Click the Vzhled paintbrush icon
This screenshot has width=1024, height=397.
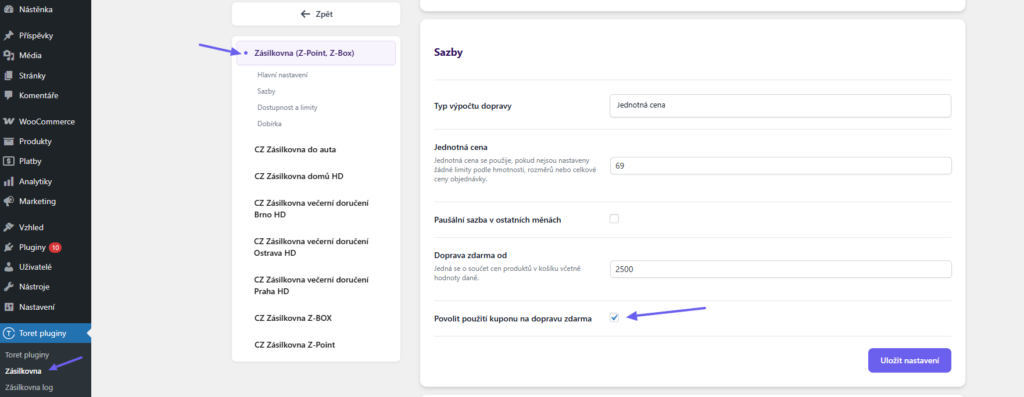[9, 227]
